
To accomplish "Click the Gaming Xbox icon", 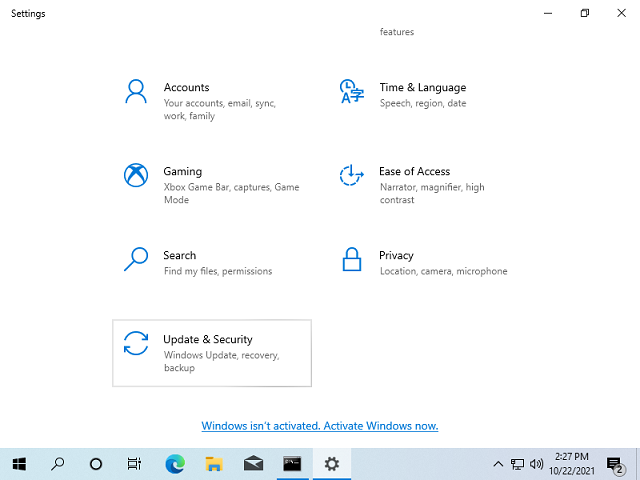I will [x=136, y=176].
